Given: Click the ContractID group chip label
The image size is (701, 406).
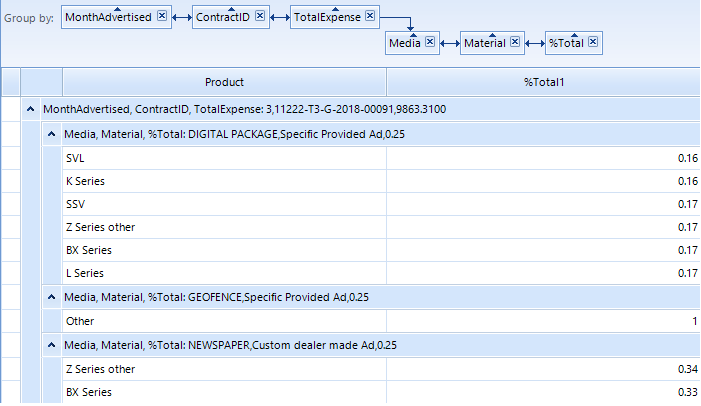Looking at the screenshot, I should [x=222, y=17].
